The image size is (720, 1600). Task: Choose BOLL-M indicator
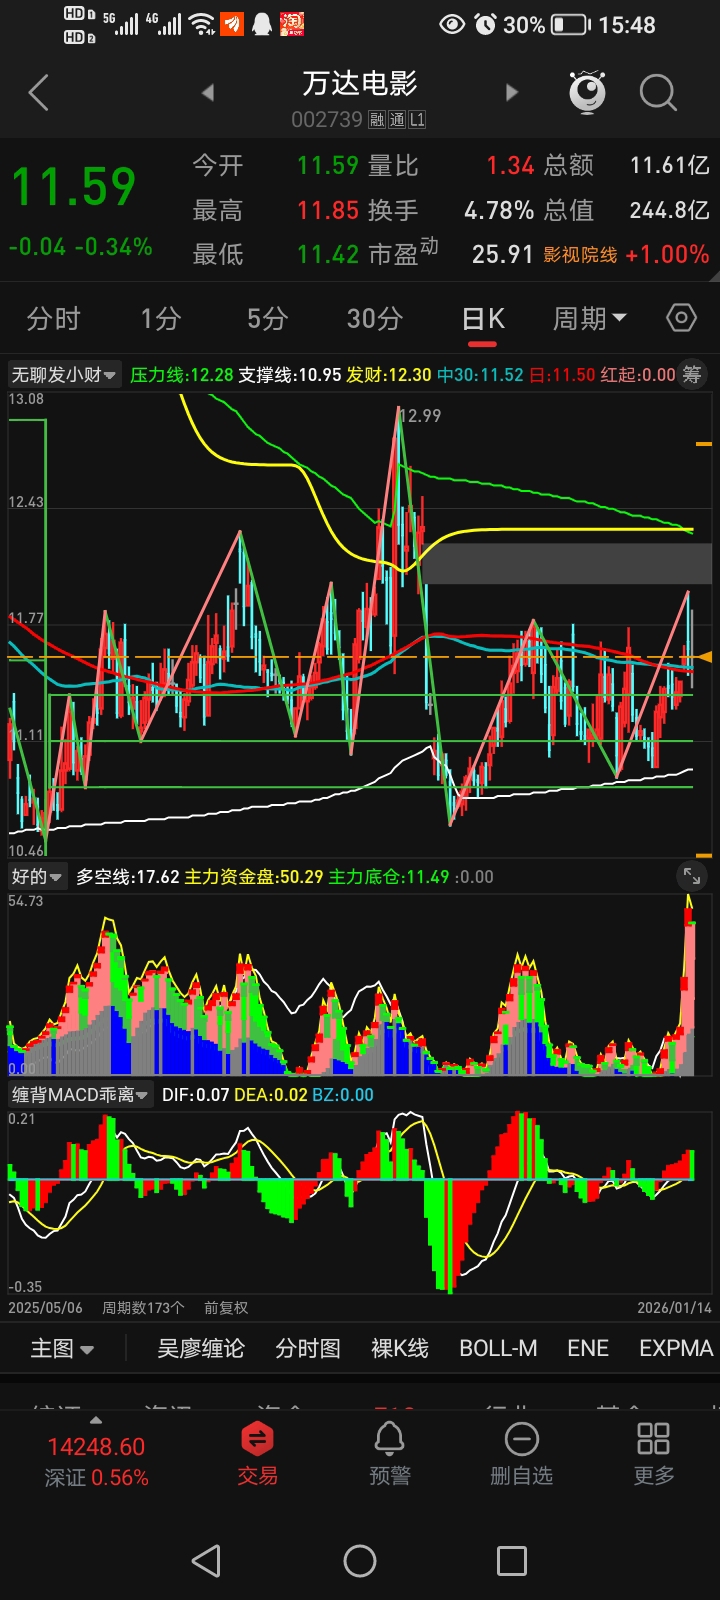pos(498,1349)
